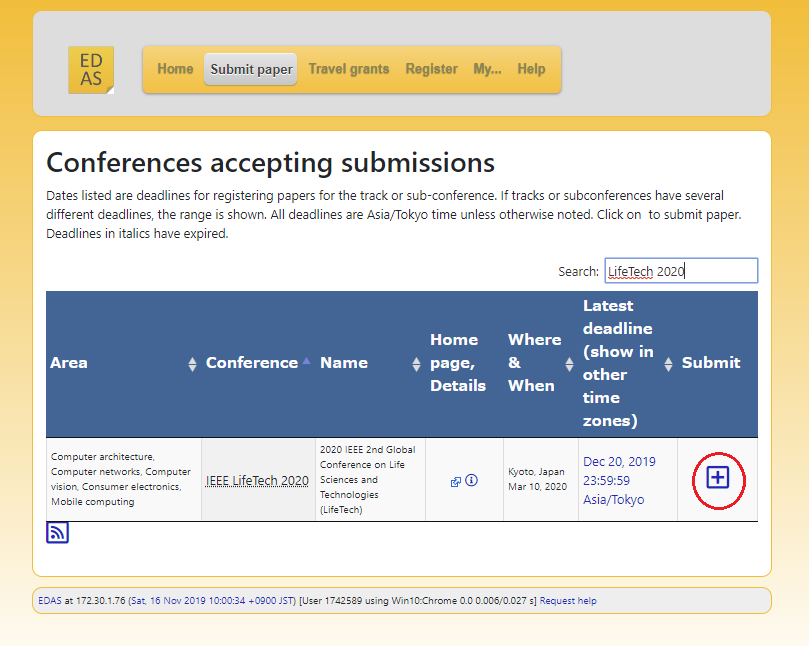
Task: Select the Kyoto, Japan Mar 10, 2020 cell
Action: pos(541,479)
